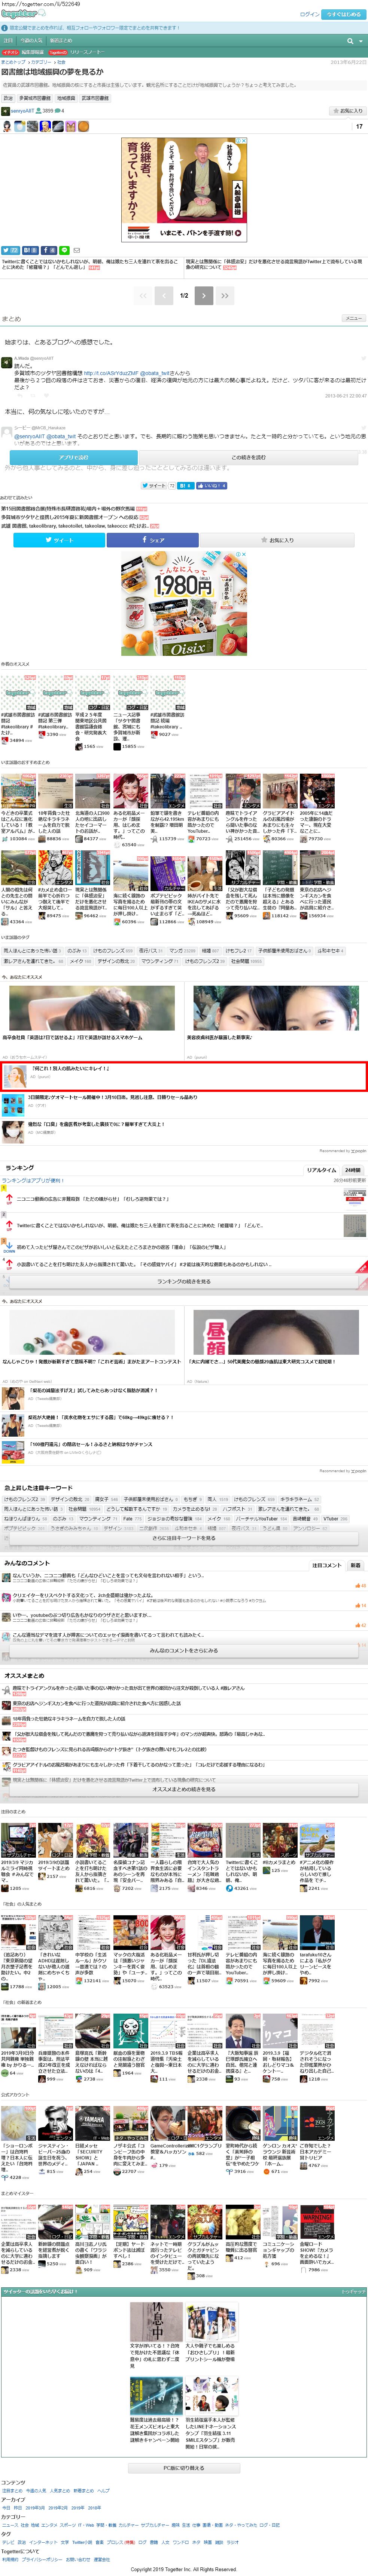Expand the header dropdown arrow beside search
The width and height of the screenshot is (368, 2576).
tap(361, 41)
